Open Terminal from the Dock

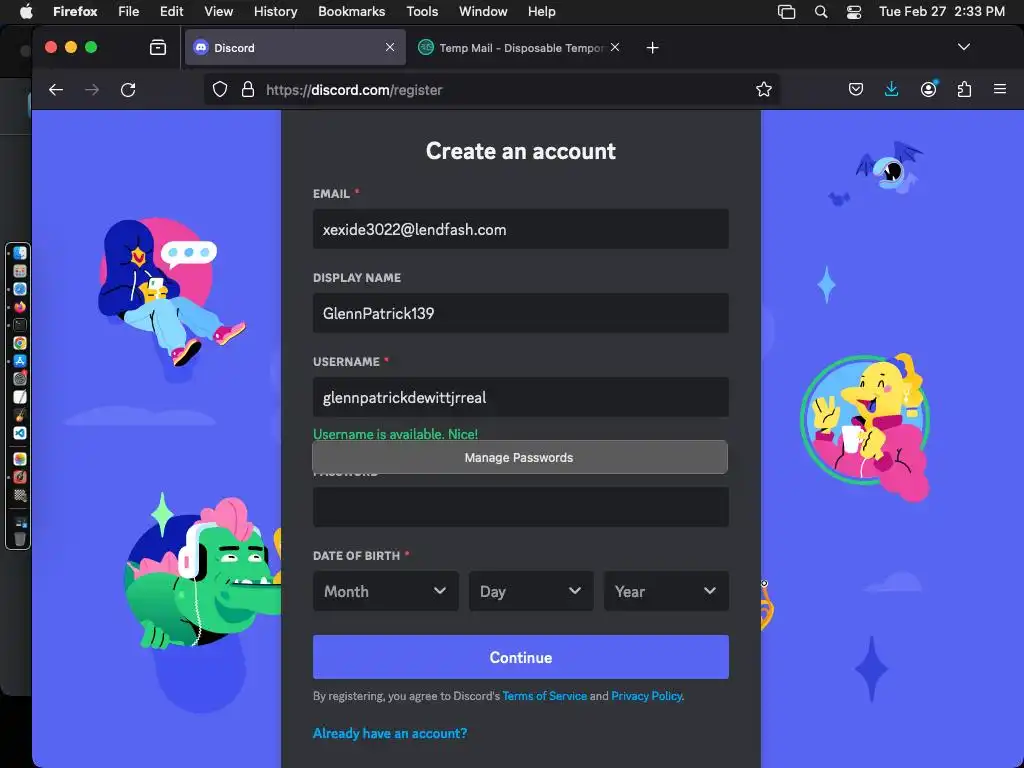pos(20,325)
